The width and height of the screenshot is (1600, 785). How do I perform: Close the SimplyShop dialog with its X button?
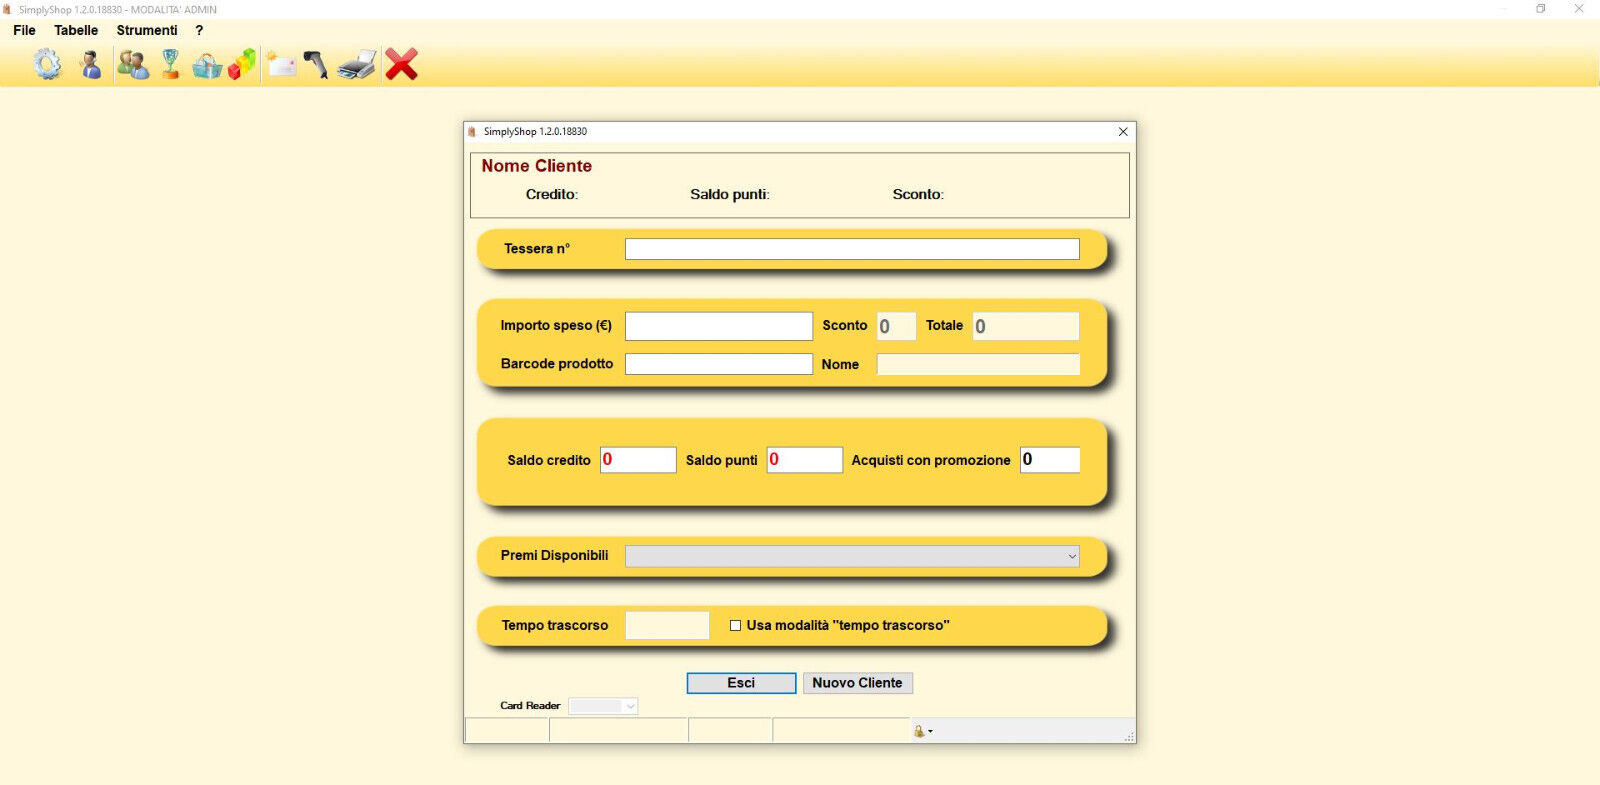coord(1123,132)
